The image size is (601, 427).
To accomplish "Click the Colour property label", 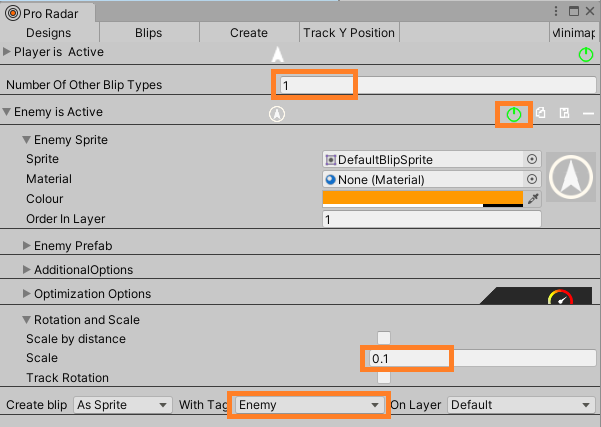I will coord(45,199).
